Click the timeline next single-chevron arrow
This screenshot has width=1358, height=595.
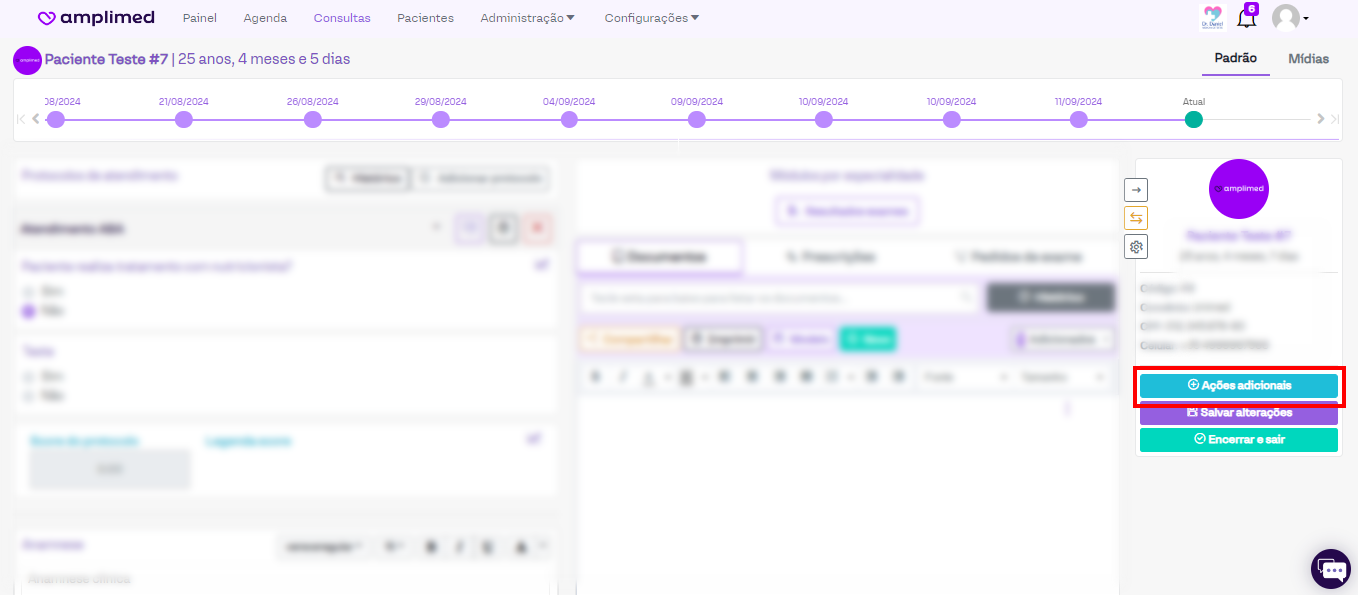click(x=1321, y=119)
